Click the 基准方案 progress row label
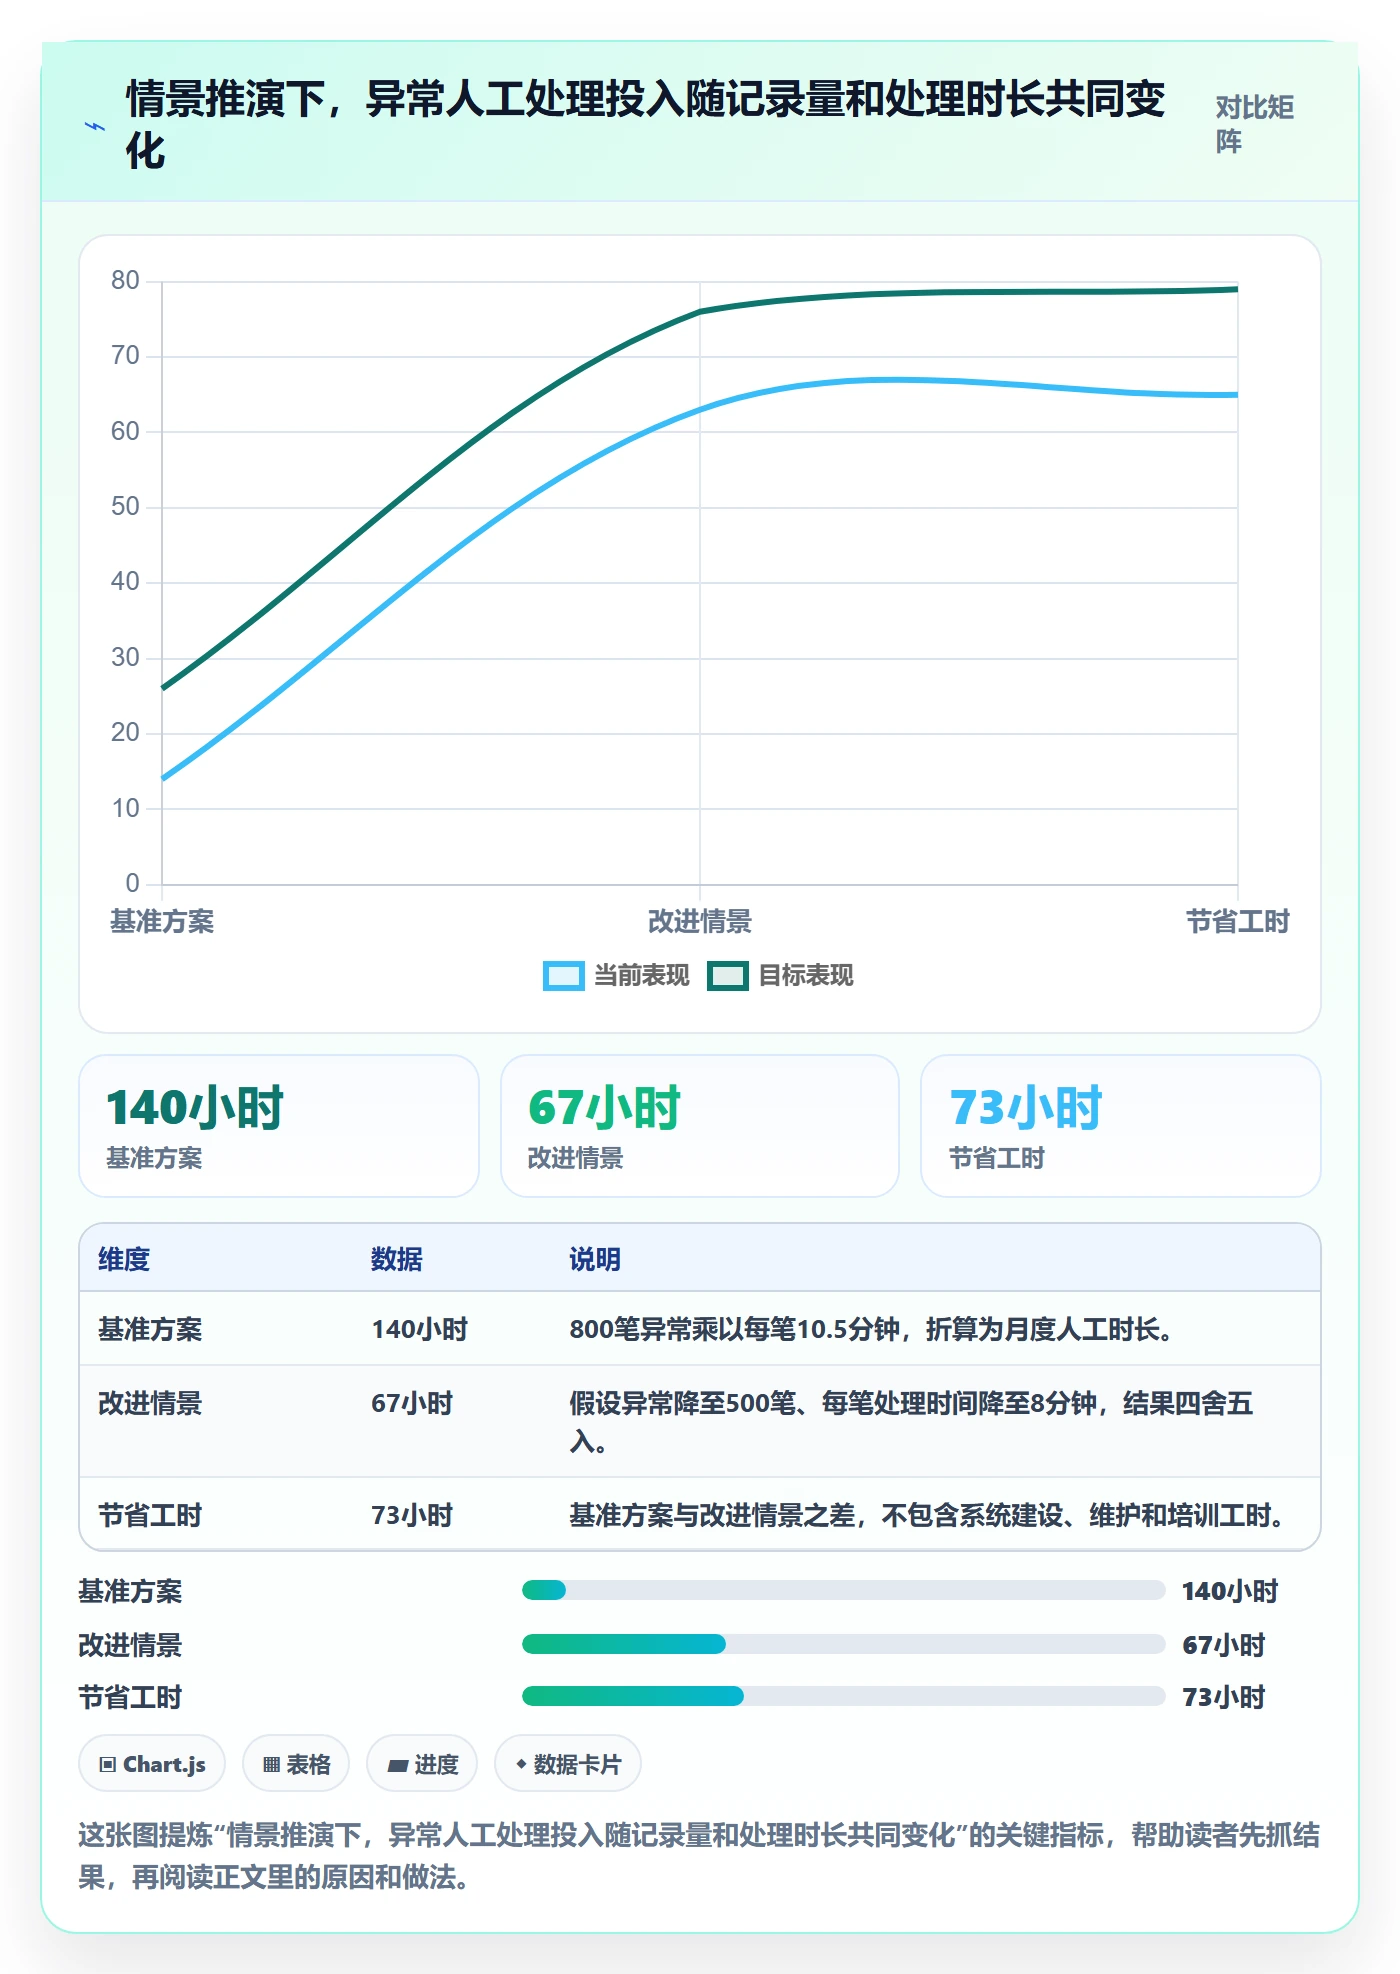This screenshot has width=1400, height=1974. [x=131, y=1591]
